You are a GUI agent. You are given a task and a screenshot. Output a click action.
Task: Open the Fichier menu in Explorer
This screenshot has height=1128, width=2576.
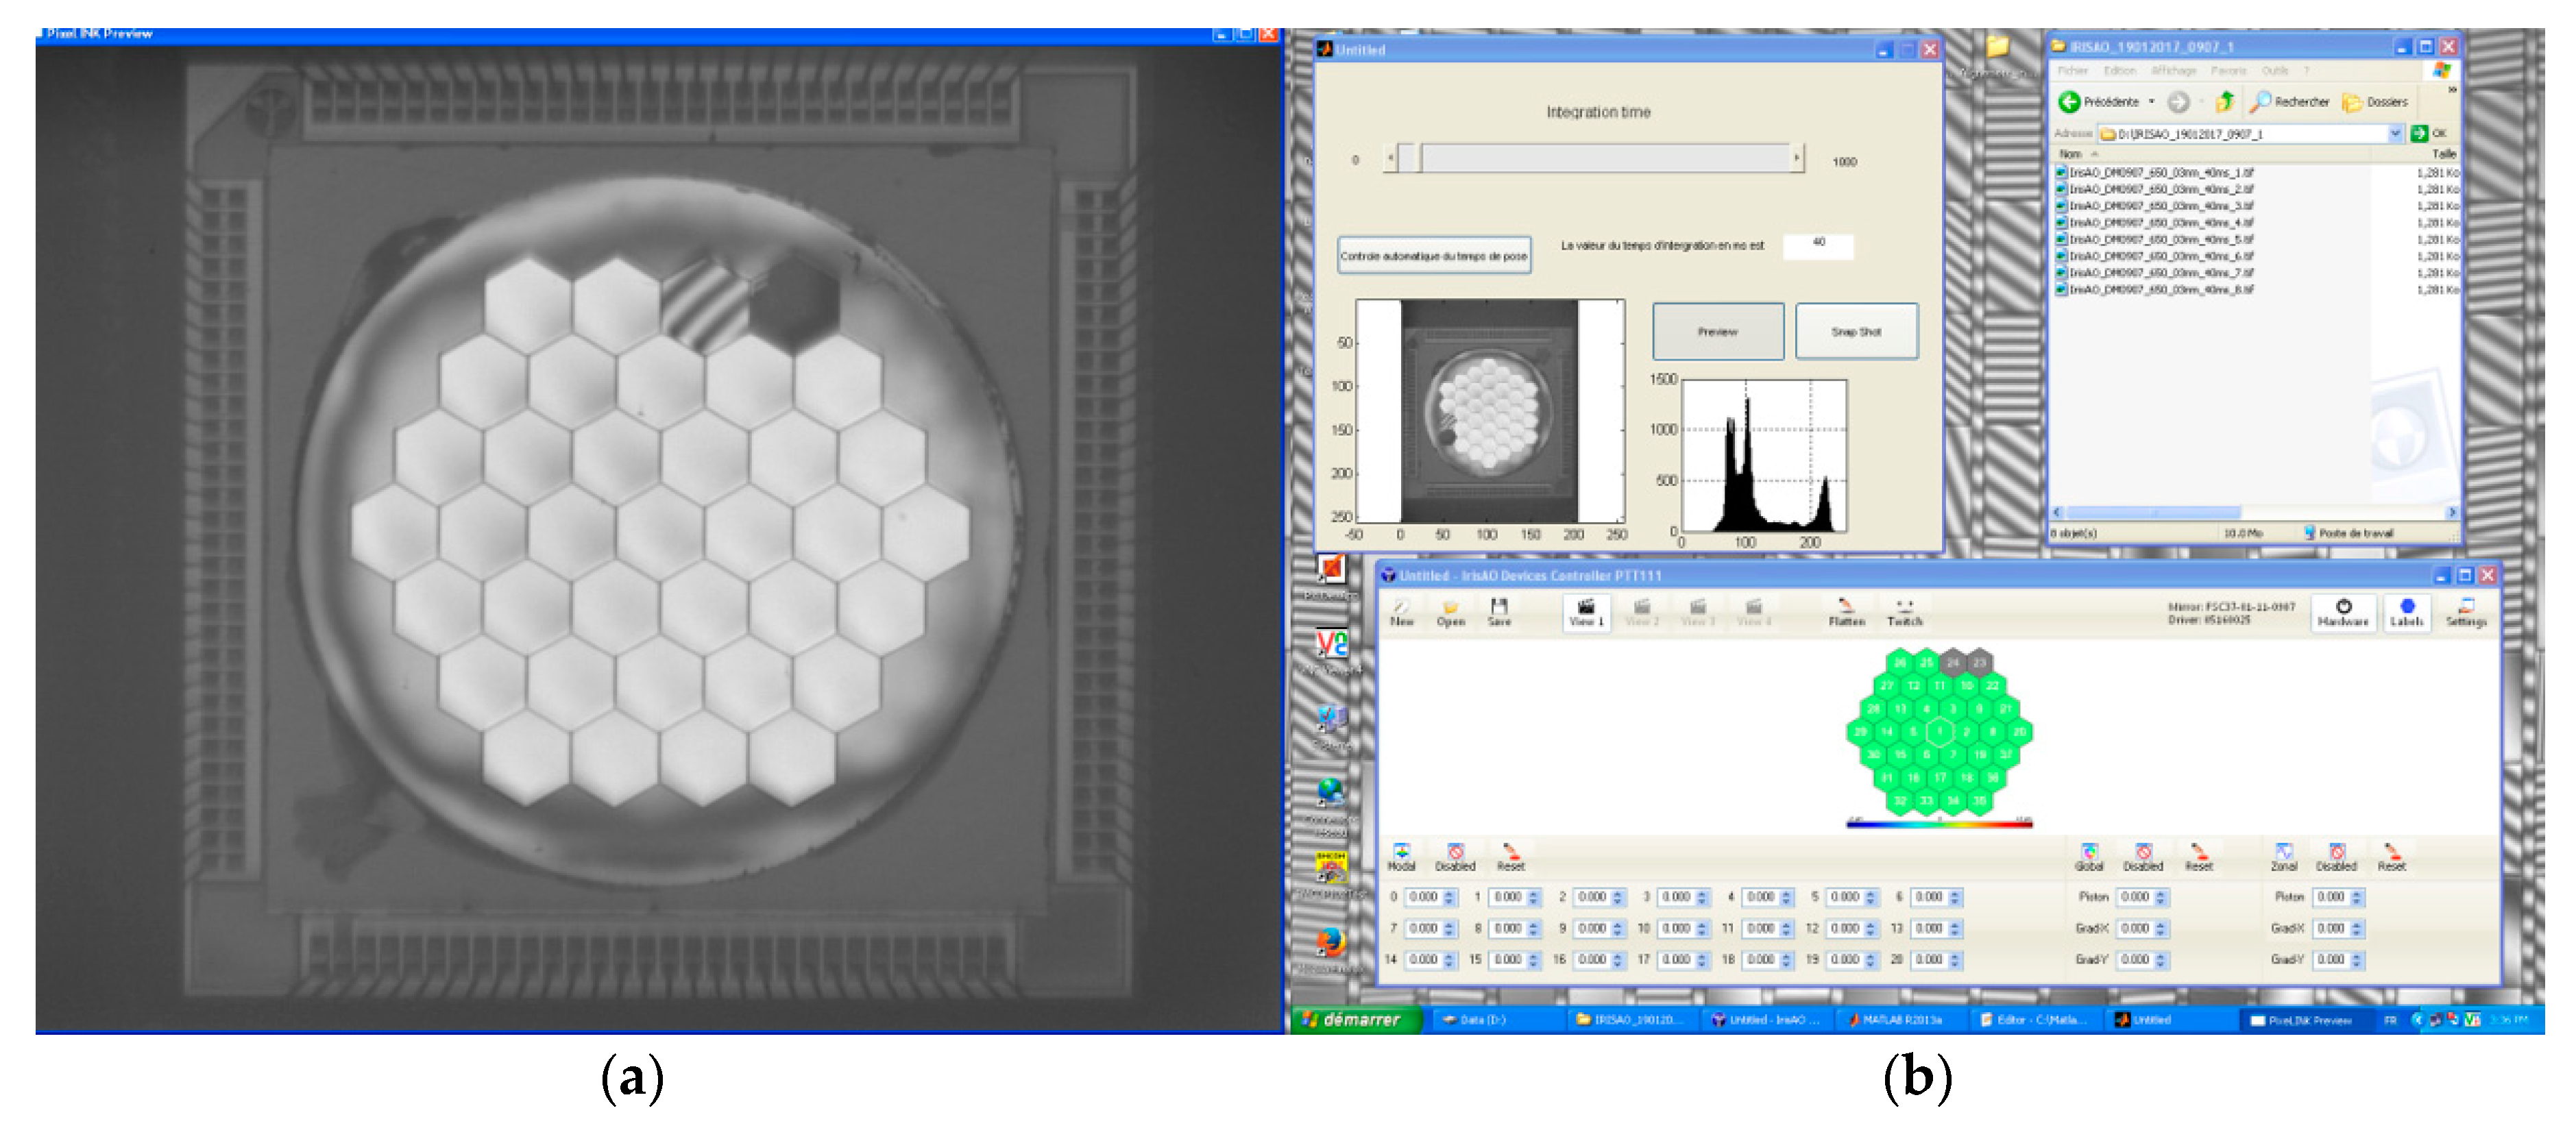pyautogui.click(x=2072, y=71)
